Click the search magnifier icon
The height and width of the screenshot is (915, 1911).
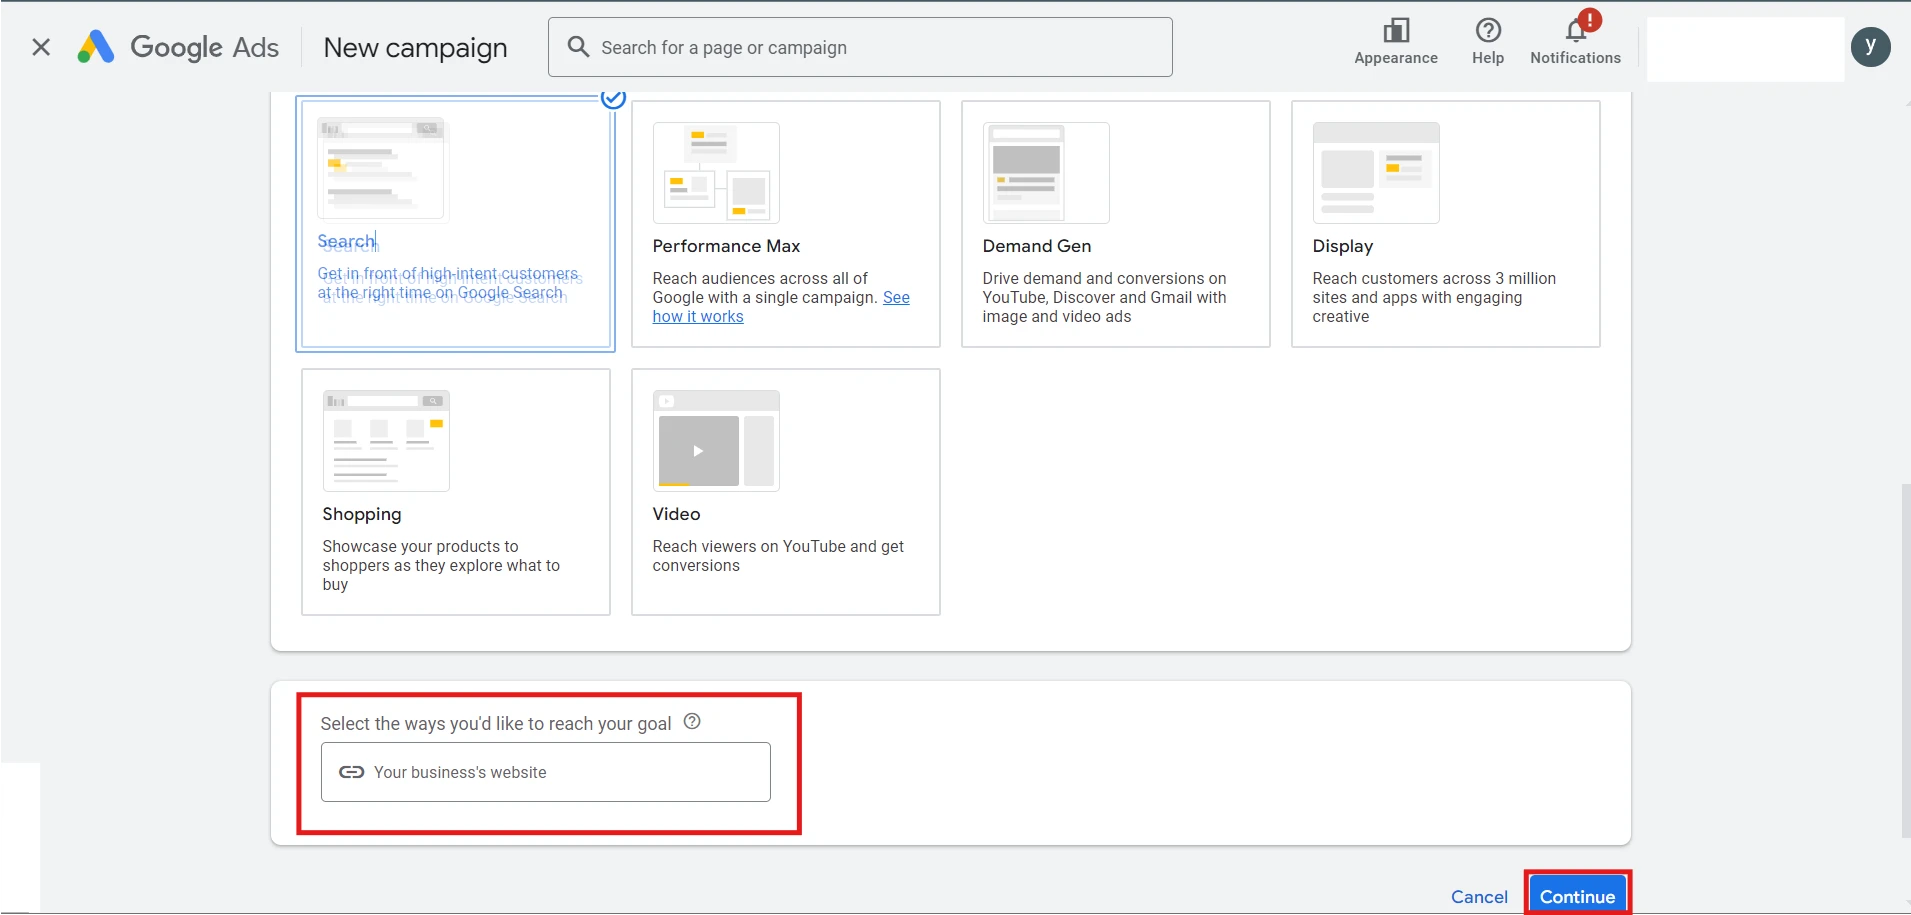(578, 47)
